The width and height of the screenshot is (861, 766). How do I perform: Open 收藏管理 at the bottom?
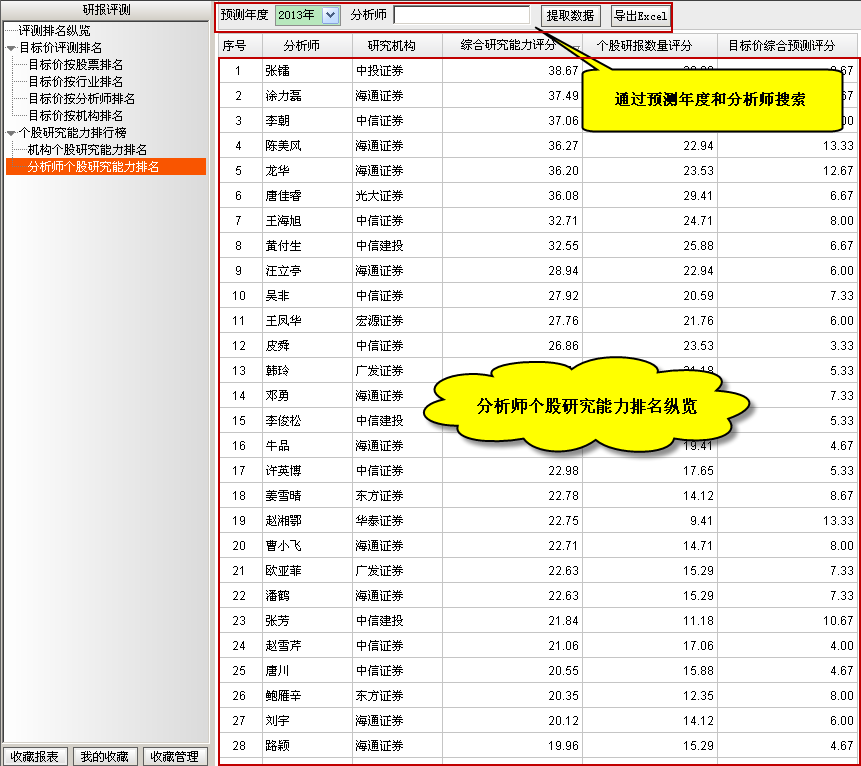[174, 756]
